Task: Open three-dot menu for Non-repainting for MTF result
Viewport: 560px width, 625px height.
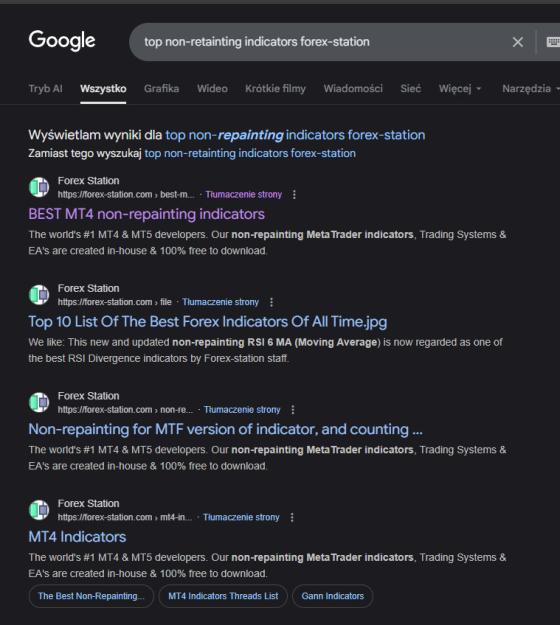Action: tap(293, 410)
